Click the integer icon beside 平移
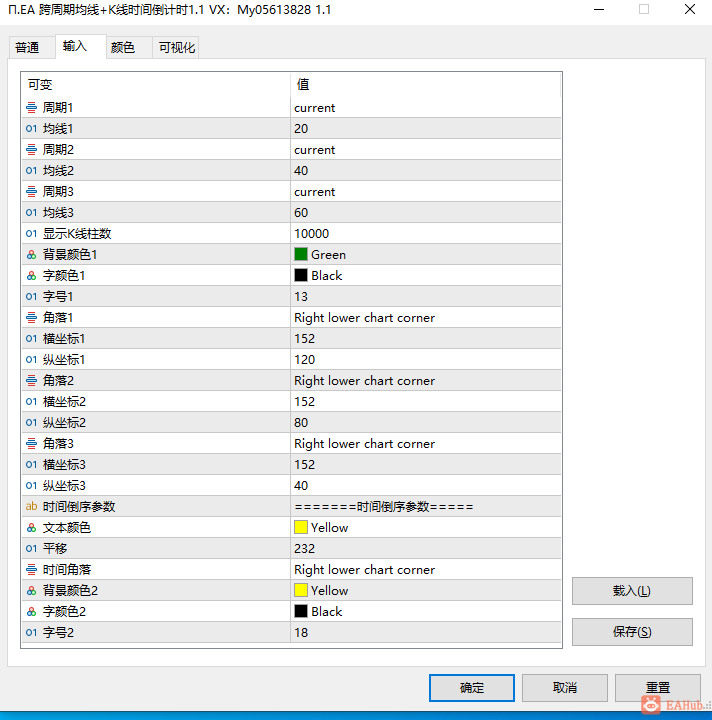The image size is (712, 720). 31,549
